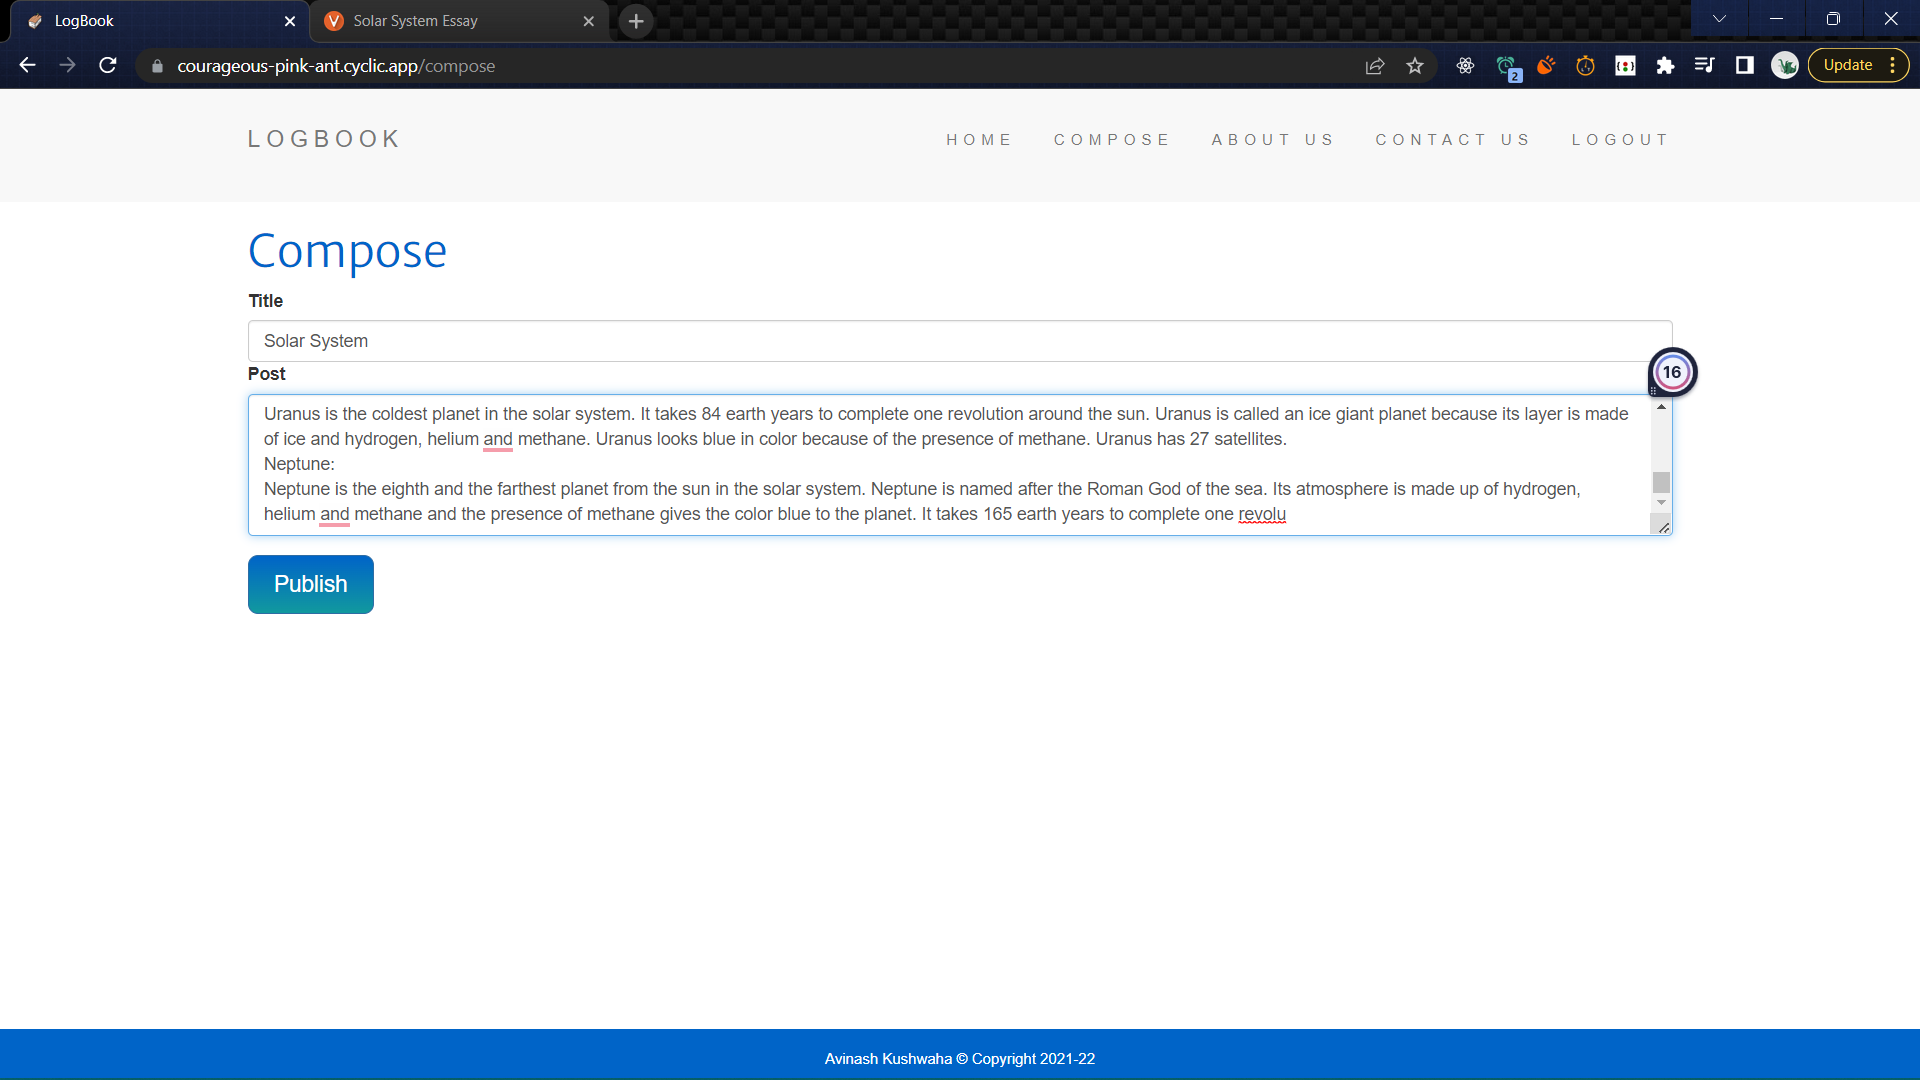Click the orange megaphone extension icon

pyautogui.click(x=1545, y=65)
